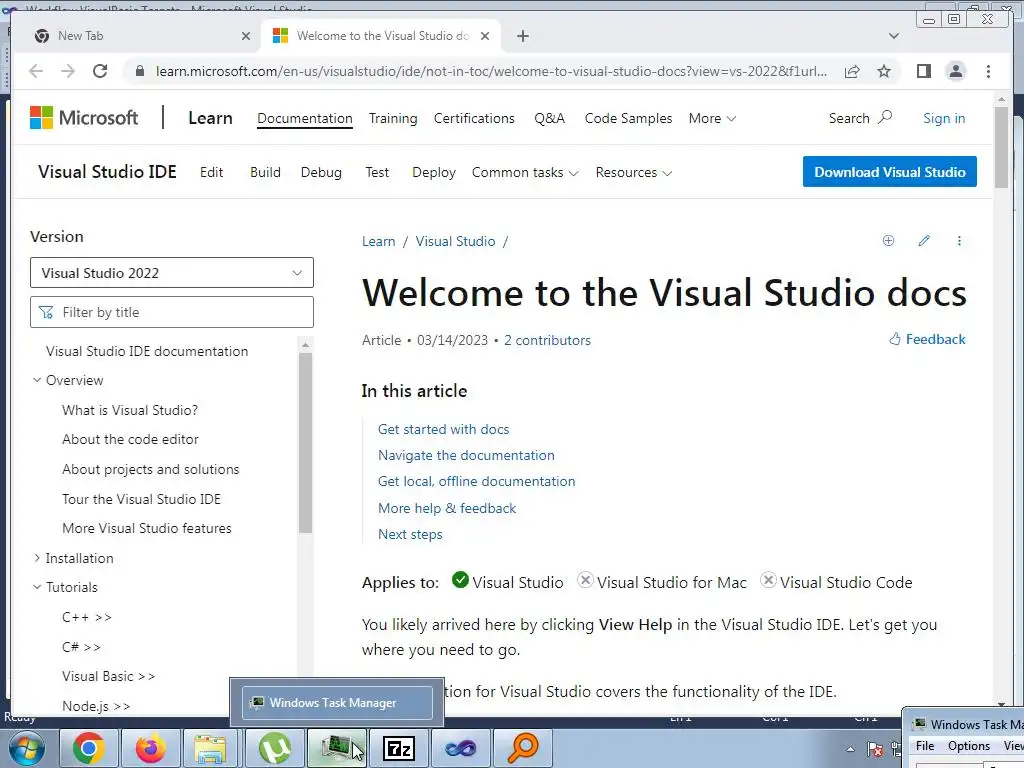Image resolution: width=1024 pixels, height=768 pixels.
Task: Click the Microsoft logo
Action: point(84,118)
